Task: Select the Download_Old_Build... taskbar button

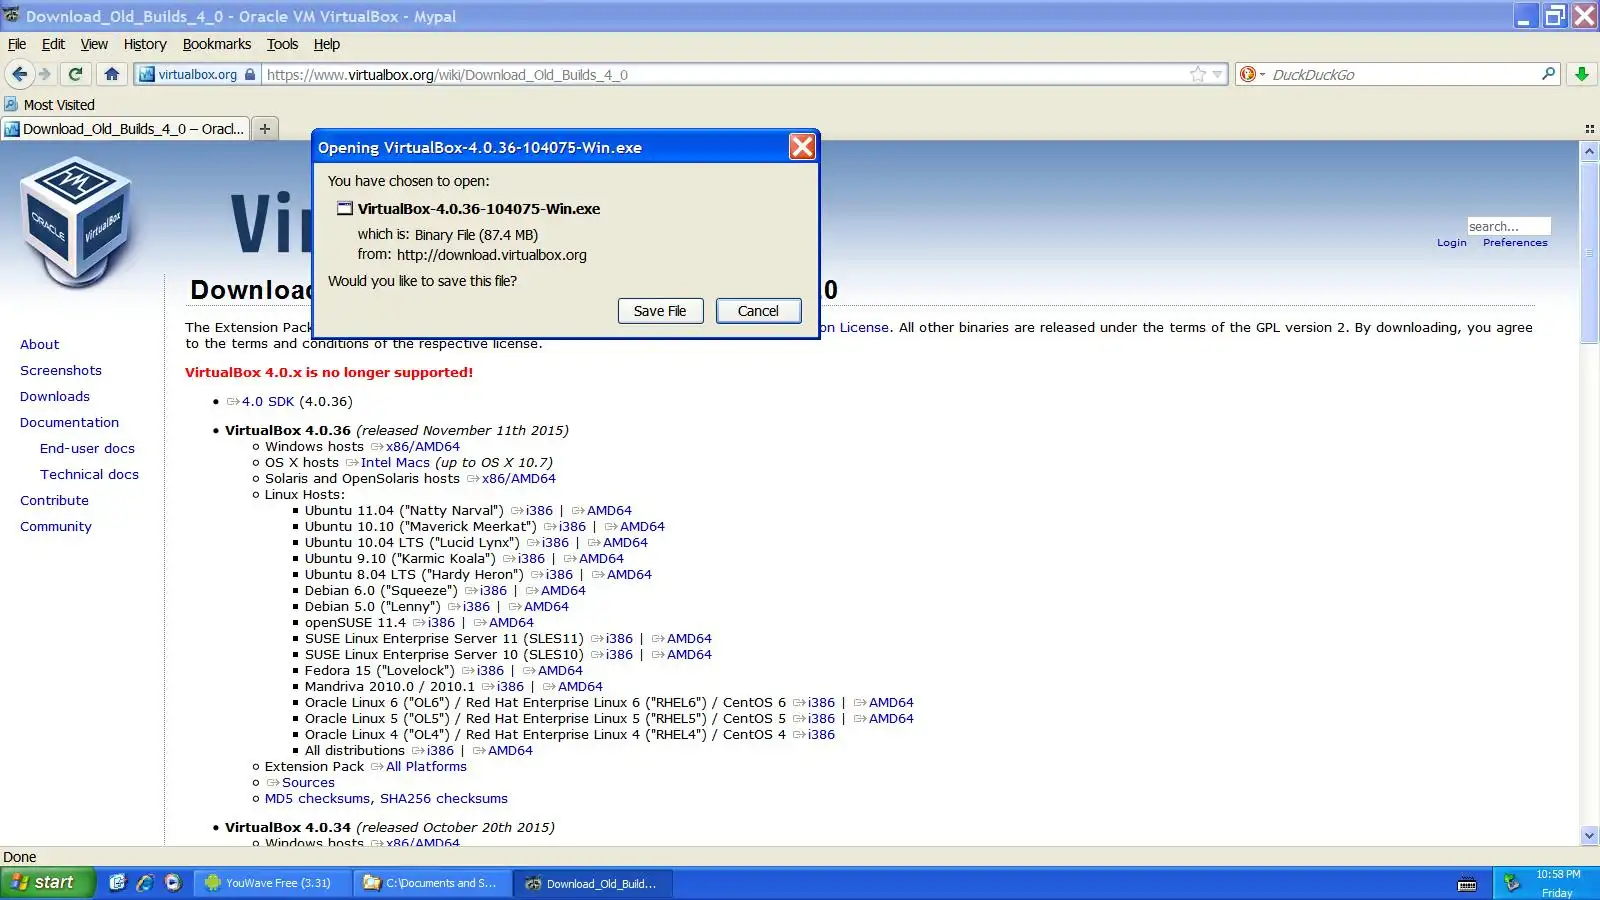Action: (x=592, y=883)
